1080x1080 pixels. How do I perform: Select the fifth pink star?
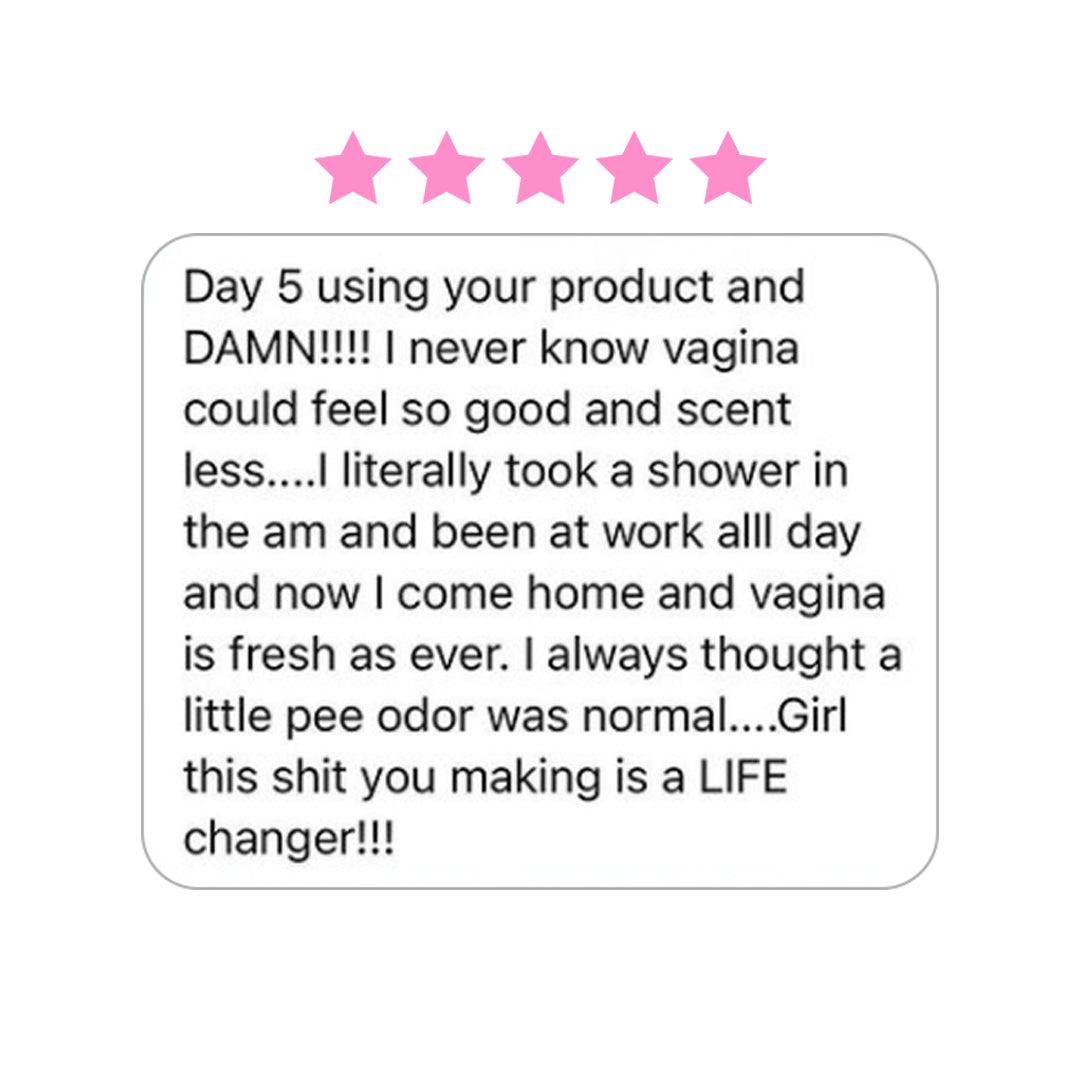coord(727,169)
